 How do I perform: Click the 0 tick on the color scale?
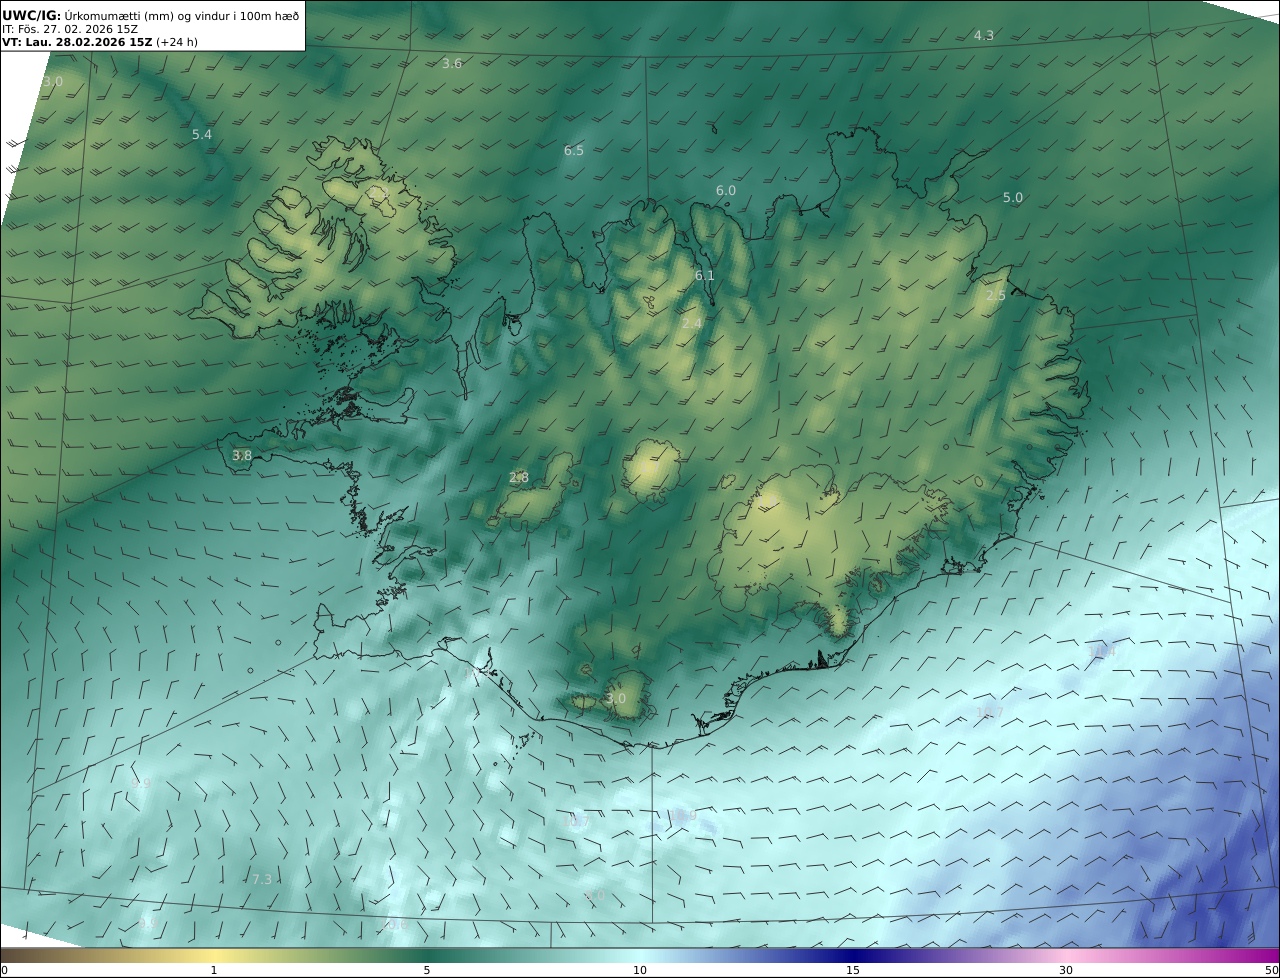click(4, 970)
